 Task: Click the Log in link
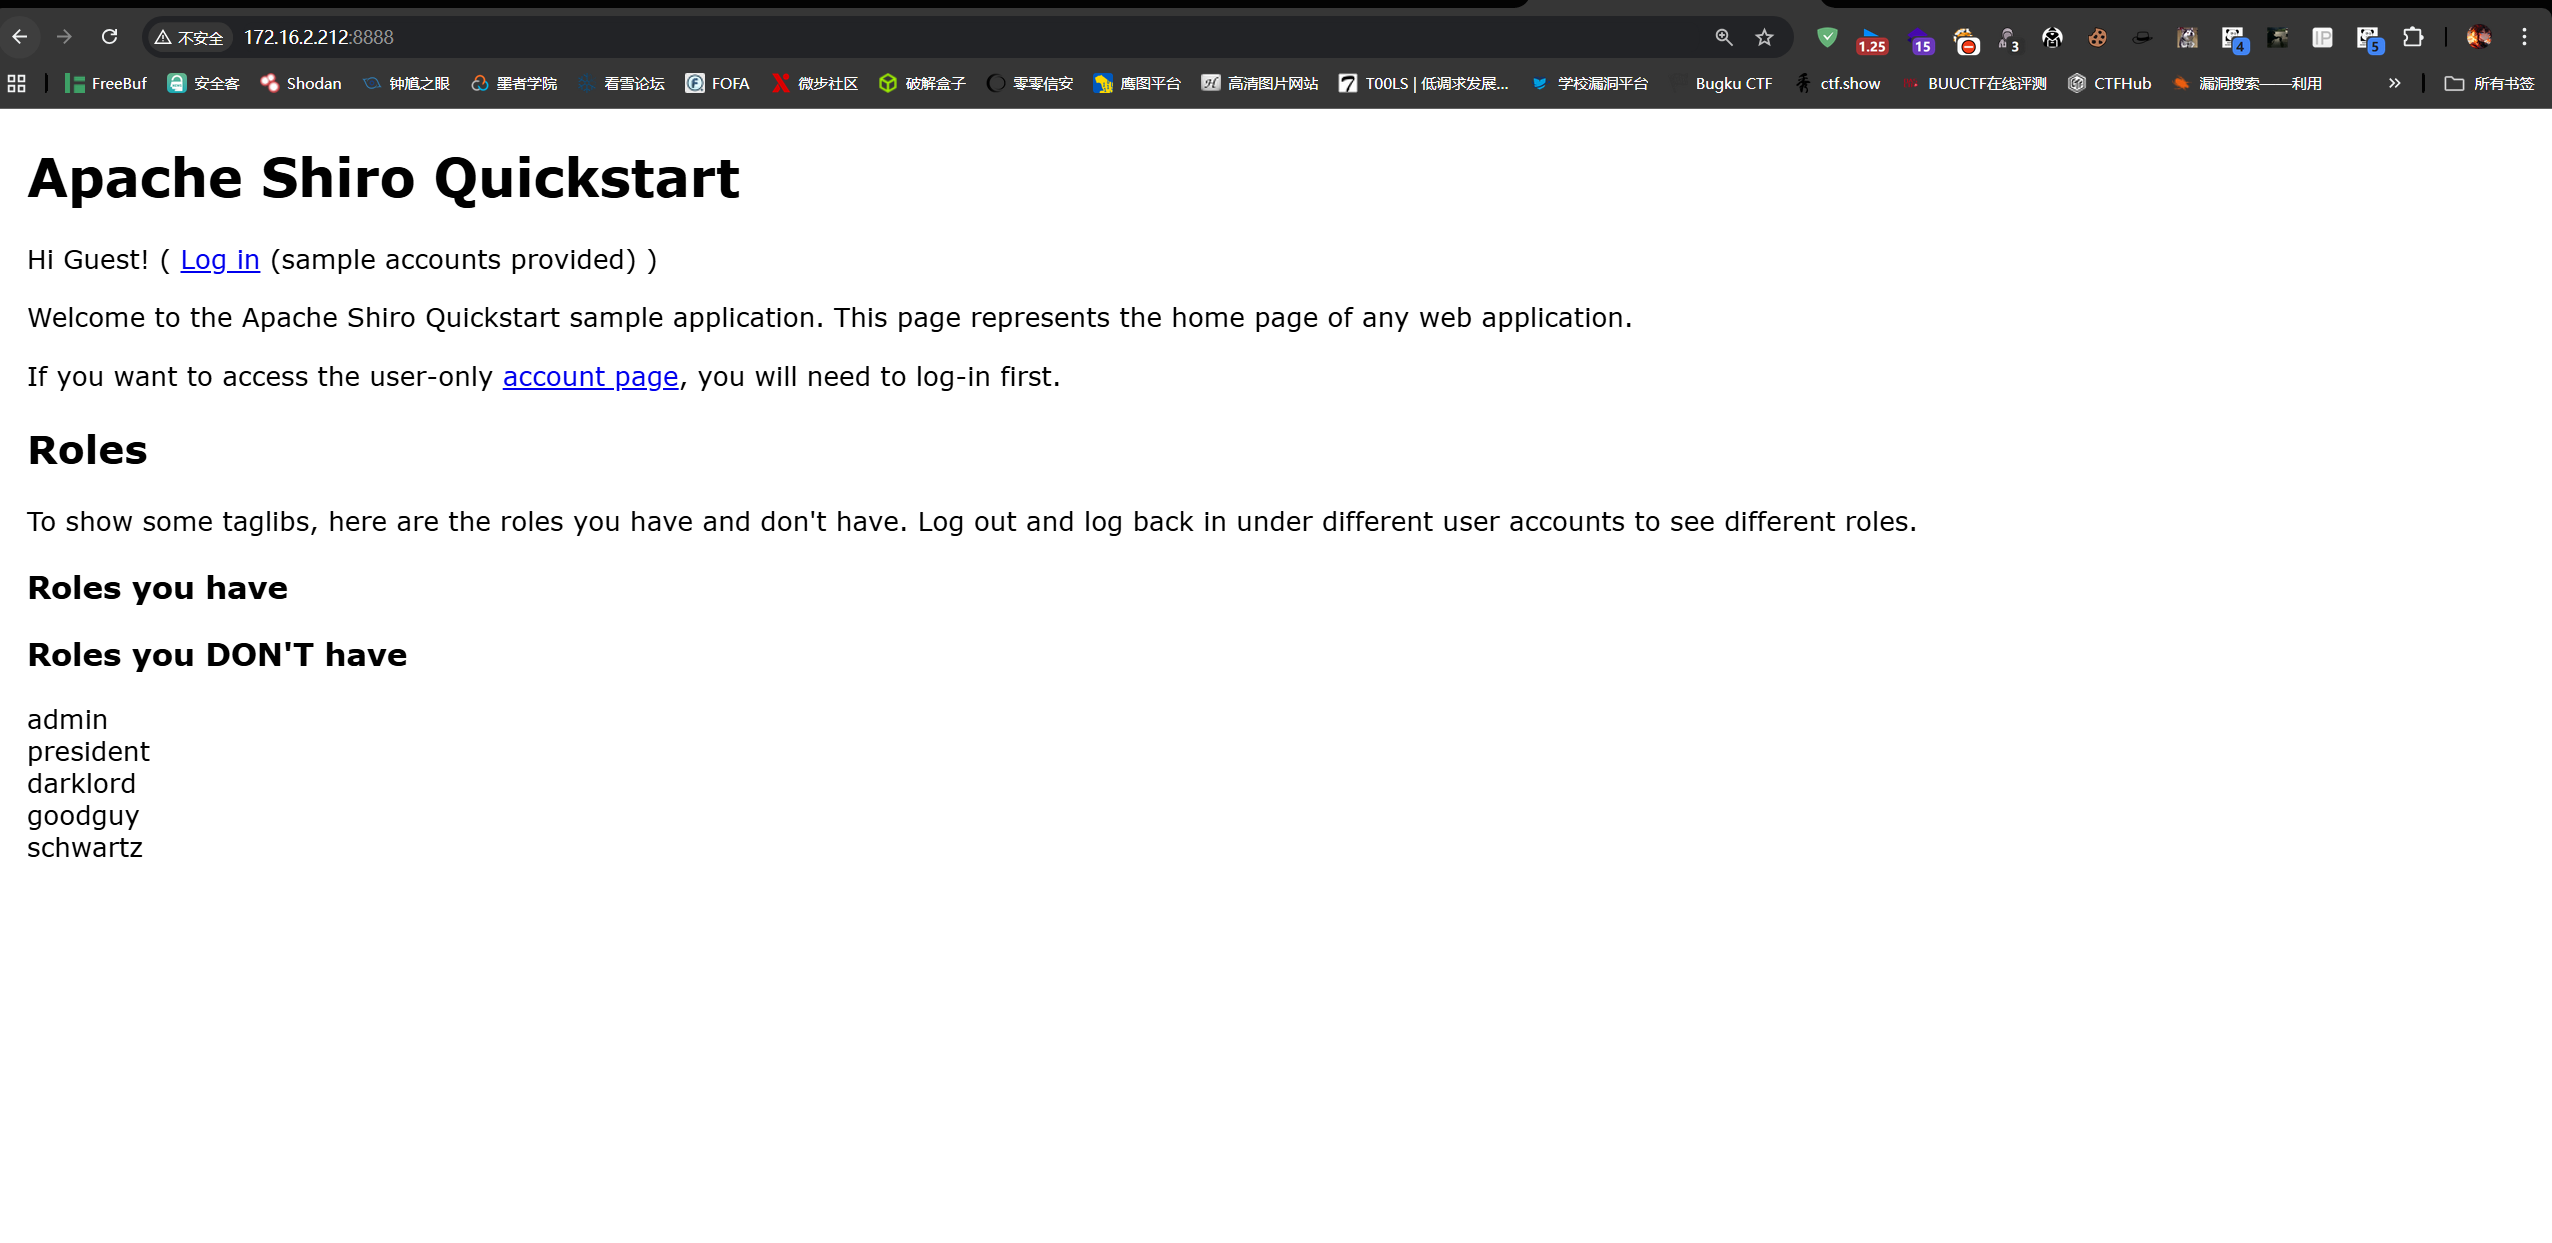[220, 260]
